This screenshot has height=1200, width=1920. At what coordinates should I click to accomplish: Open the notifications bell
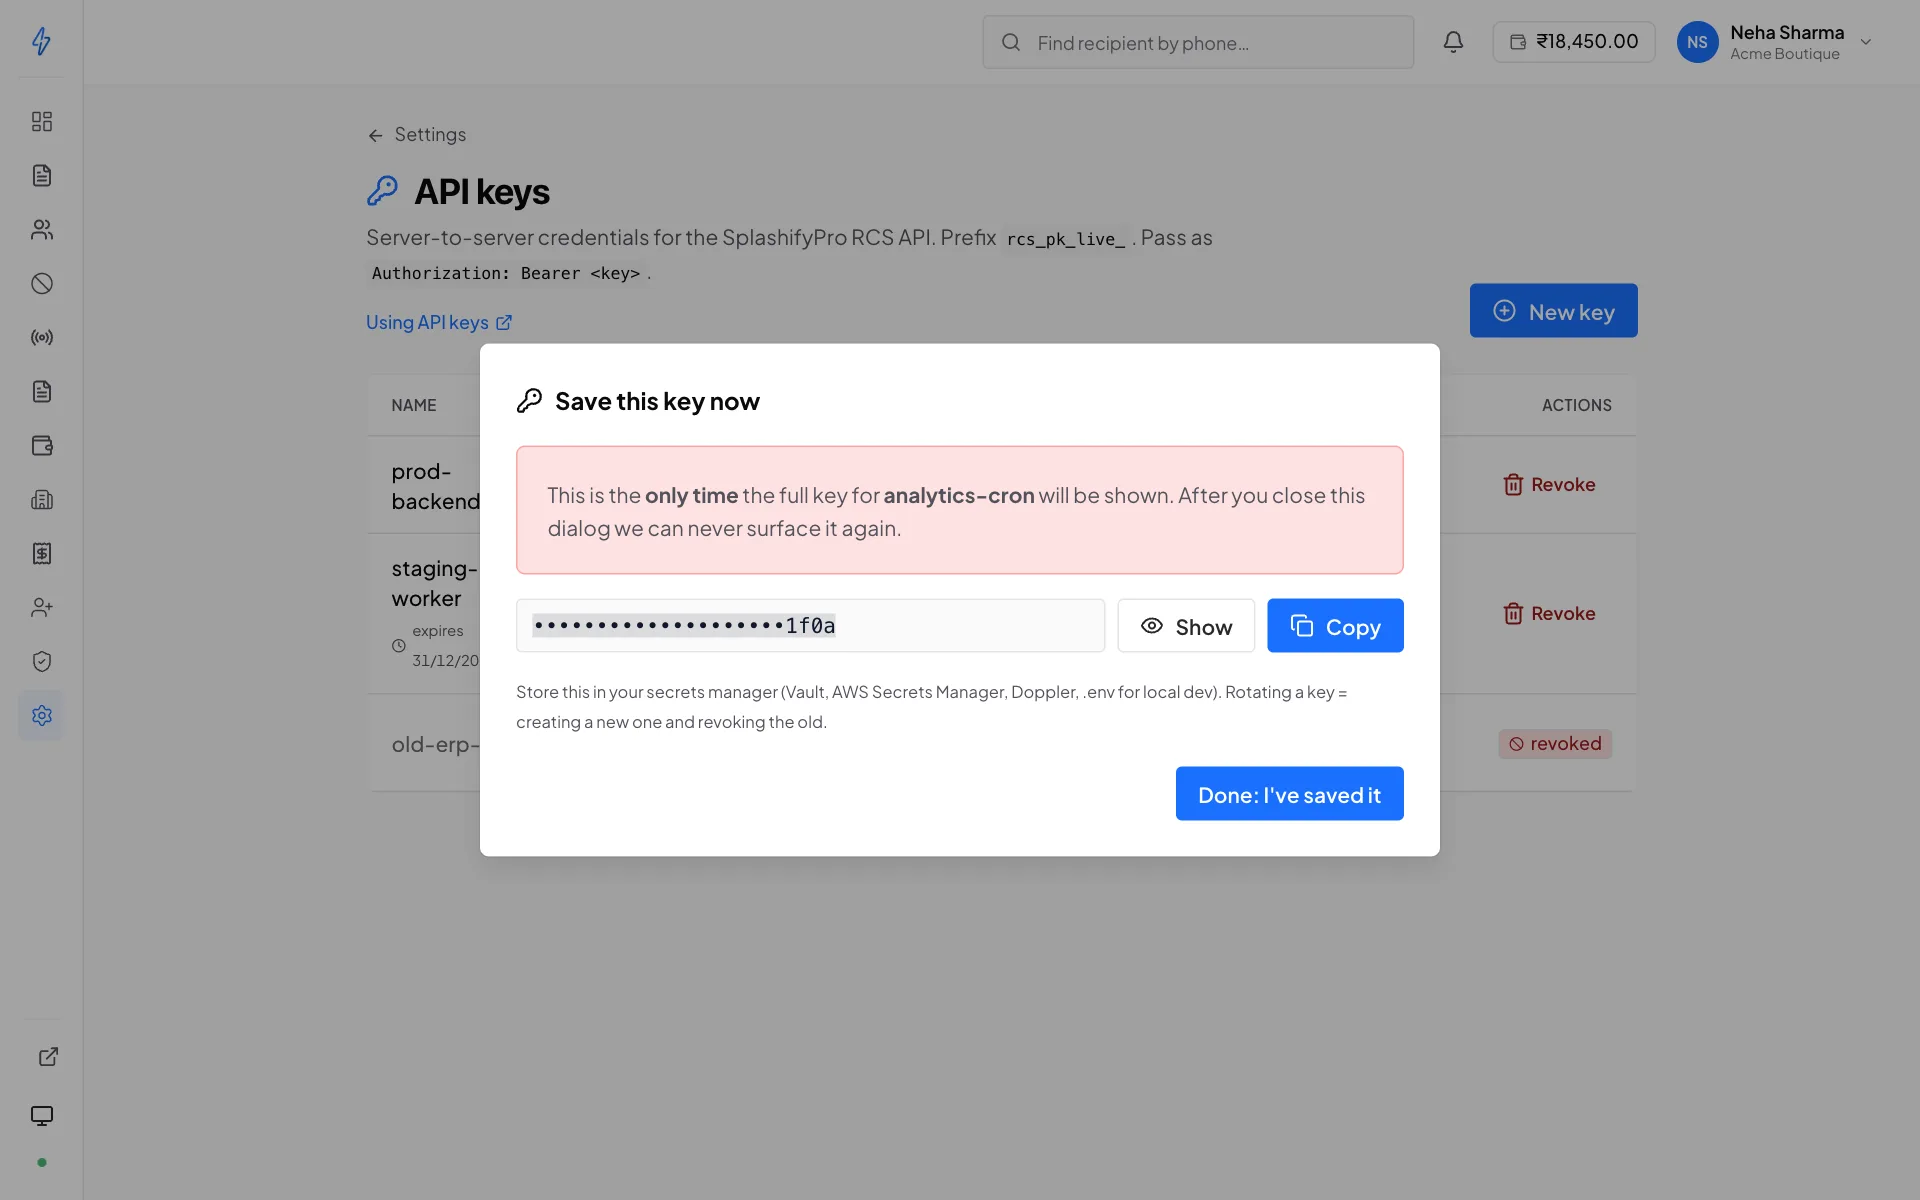pos(1453,42)
